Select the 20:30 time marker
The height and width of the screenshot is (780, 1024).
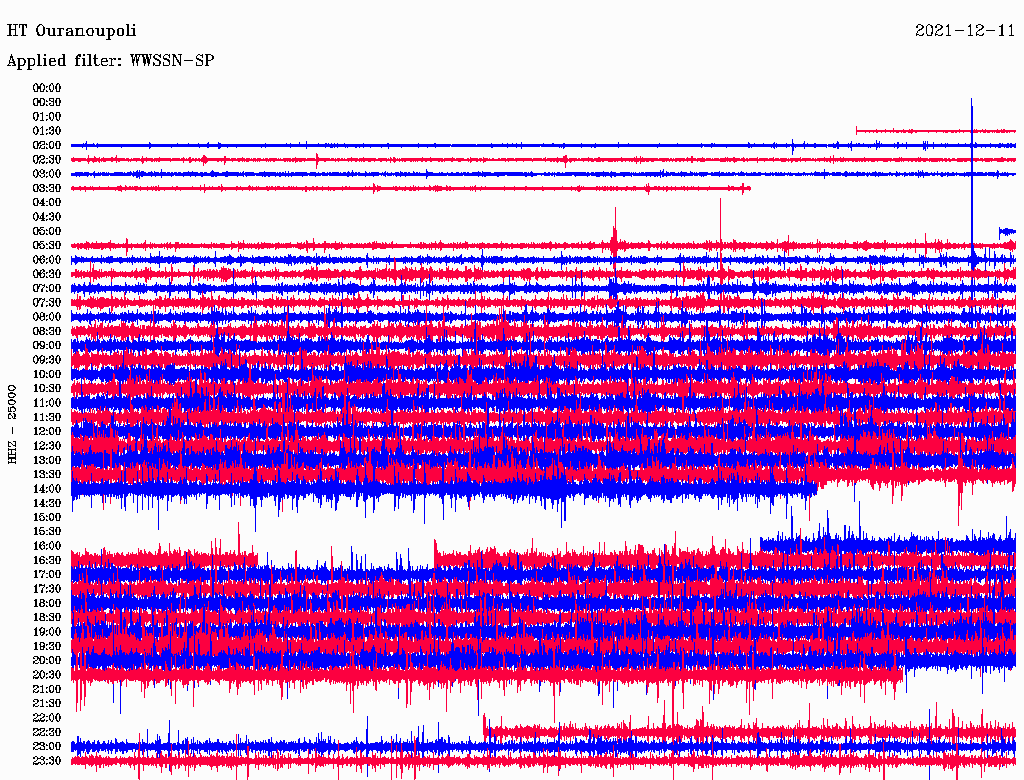47,674
